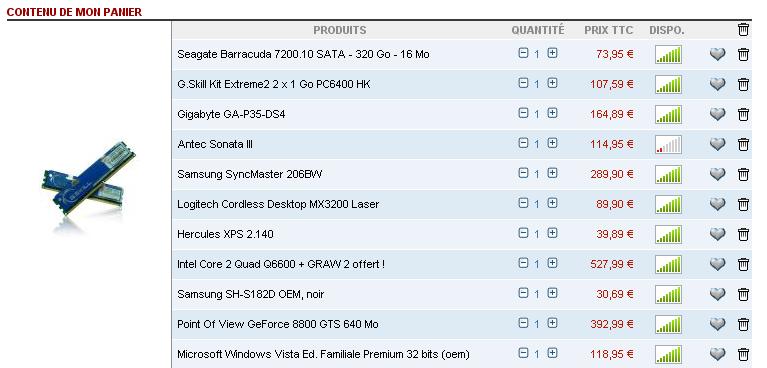
Task: Delete Seagate Barracuda from the cart
Action: pyautogui.click(x=743, y=54)
